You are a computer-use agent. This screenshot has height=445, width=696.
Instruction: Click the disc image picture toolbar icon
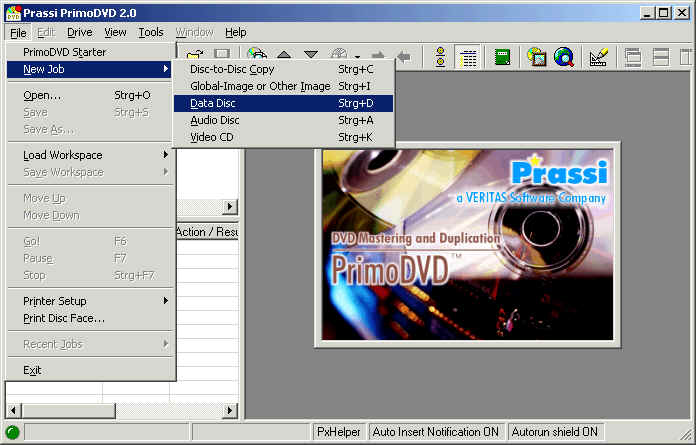[x=536, y=57]
